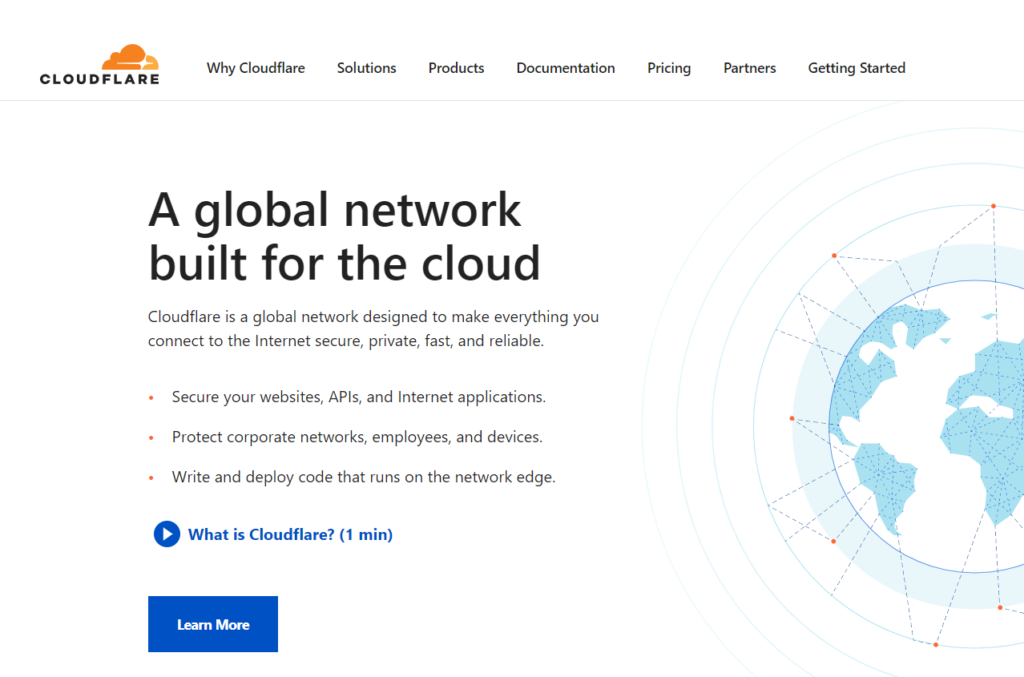Click the blue play video icon

[x=167, y=534]
